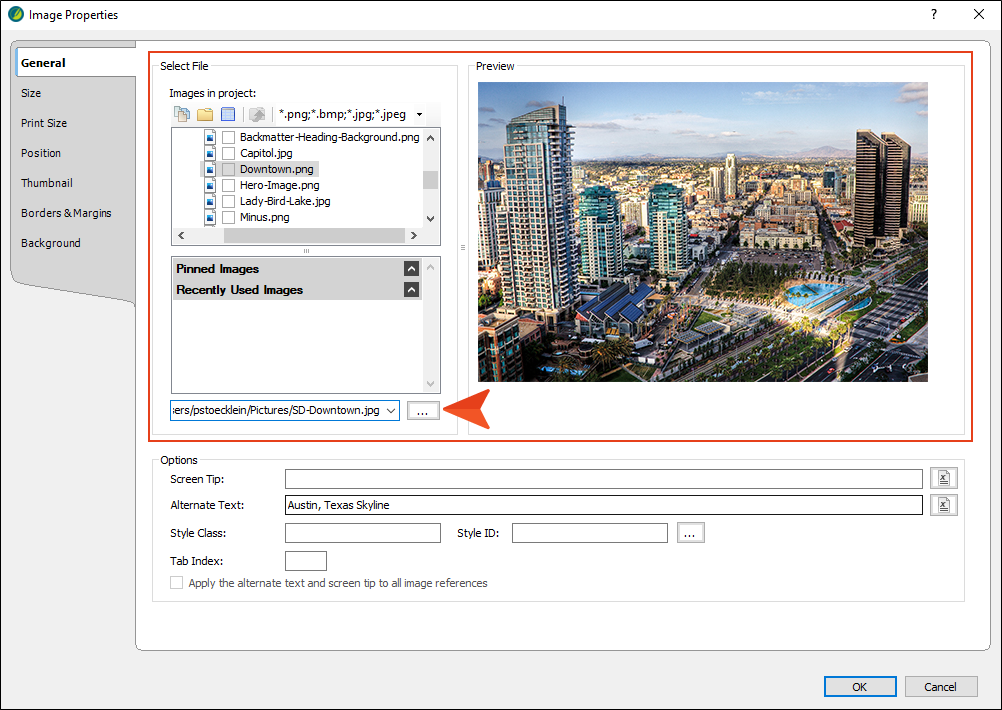Screen dimensions: 1002x710
Task: Click the Alternate Text field
Action: click(604, 505)
